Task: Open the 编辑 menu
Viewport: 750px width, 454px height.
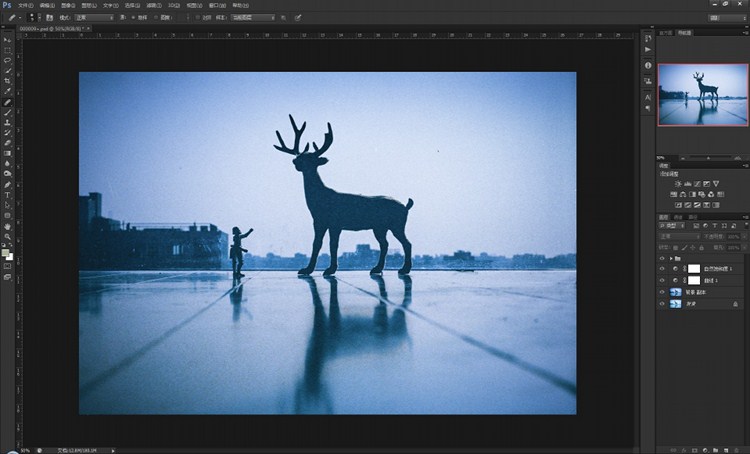Action: 47,5
